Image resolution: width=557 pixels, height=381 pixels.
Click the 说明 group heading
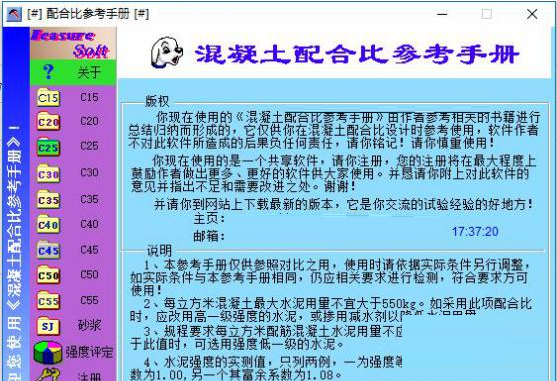pos(159,251)
